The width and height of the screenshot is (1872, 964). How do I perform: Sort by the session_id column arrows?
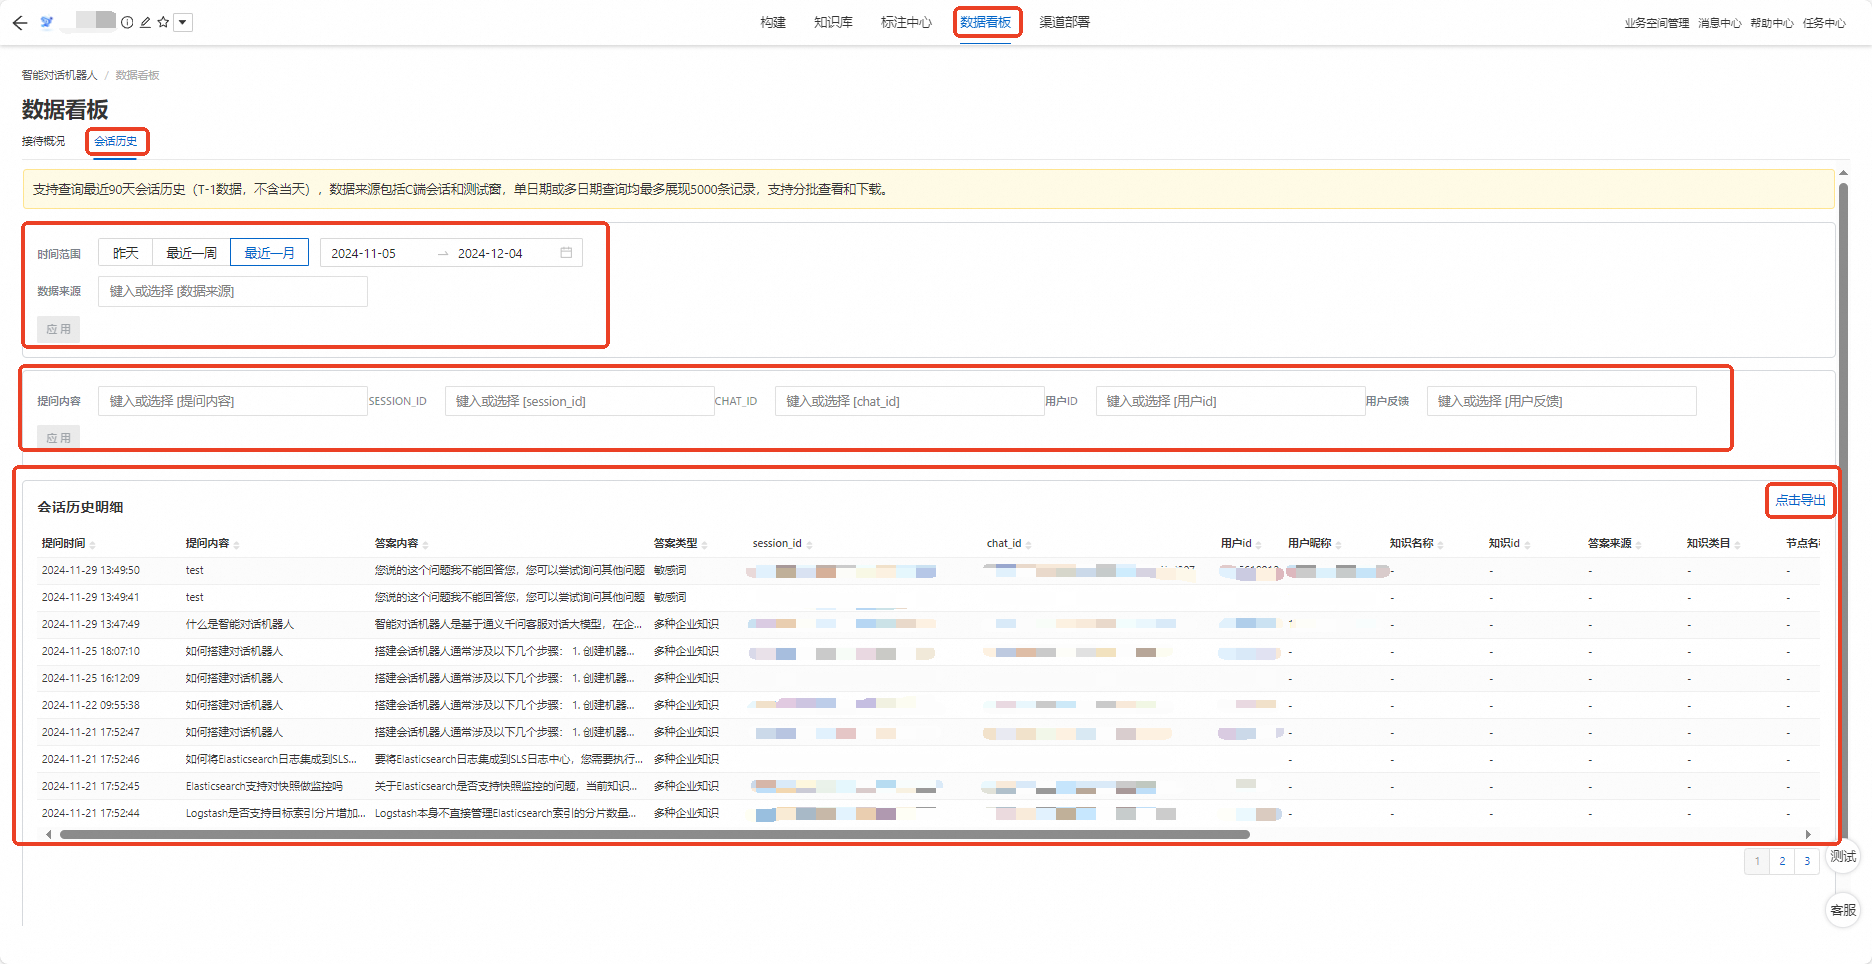809,545
